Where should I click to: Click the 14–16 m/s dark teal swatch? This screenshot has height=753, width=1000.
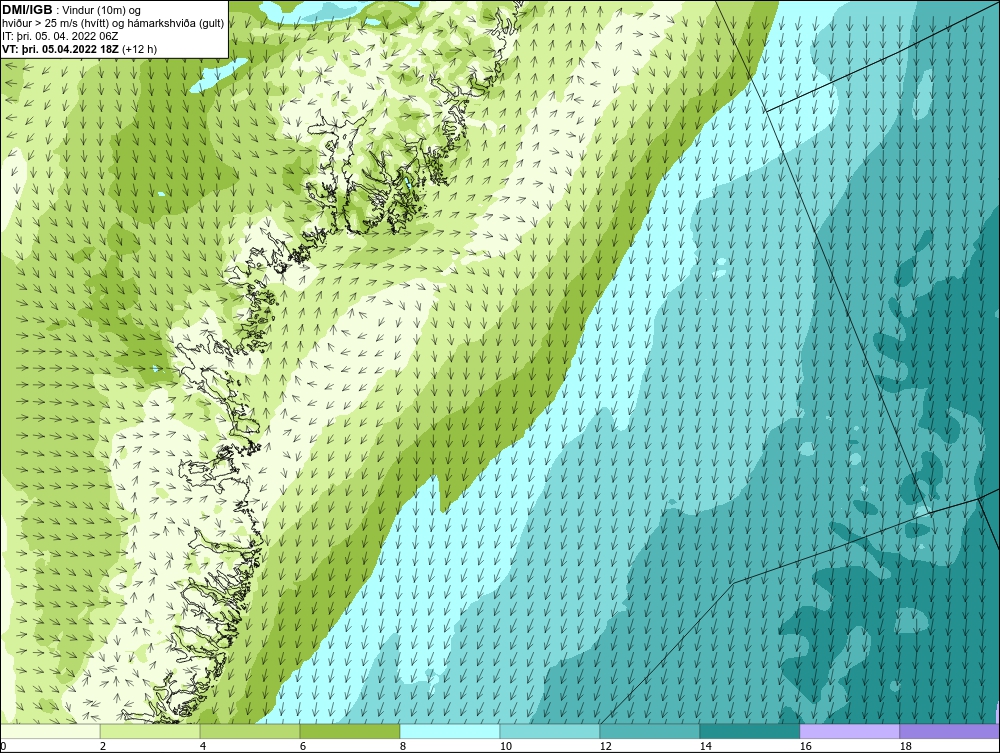coord(749,731)
